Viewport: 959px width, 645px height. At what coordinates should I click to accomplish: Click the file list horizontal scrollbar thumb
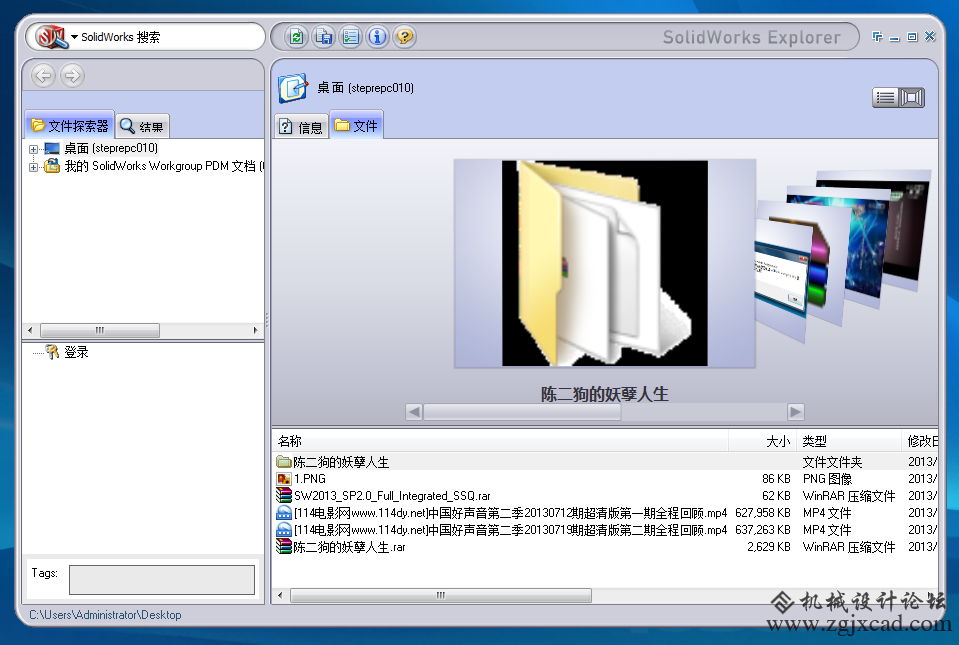(x=440, y=595)
